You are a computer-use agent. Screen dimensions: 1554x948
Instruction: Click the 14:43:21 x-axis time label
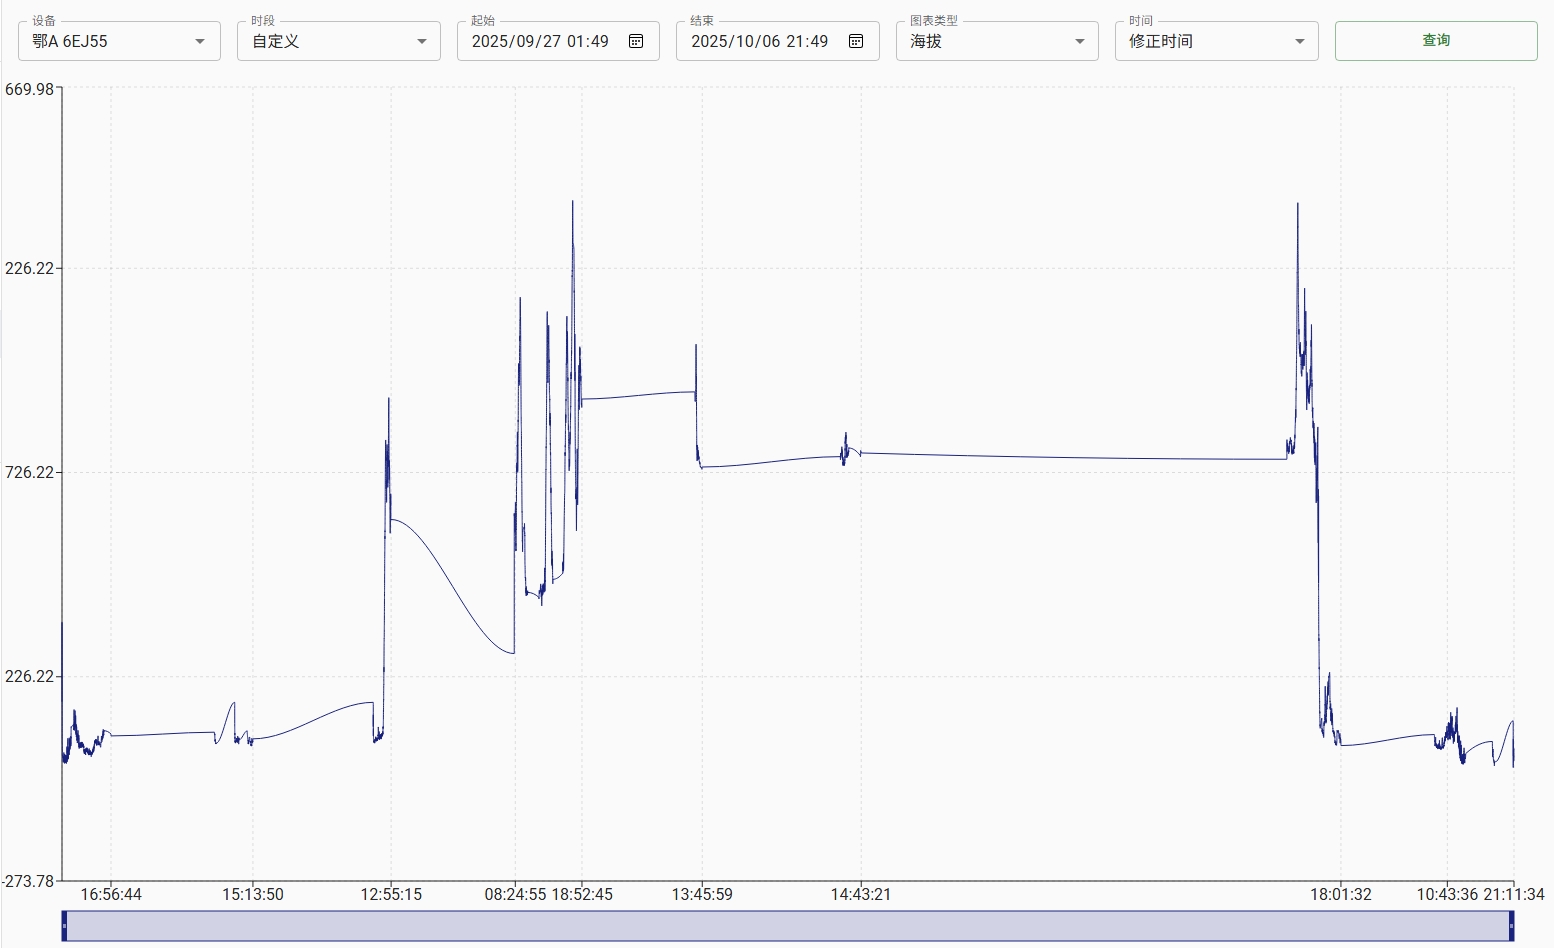860,894
